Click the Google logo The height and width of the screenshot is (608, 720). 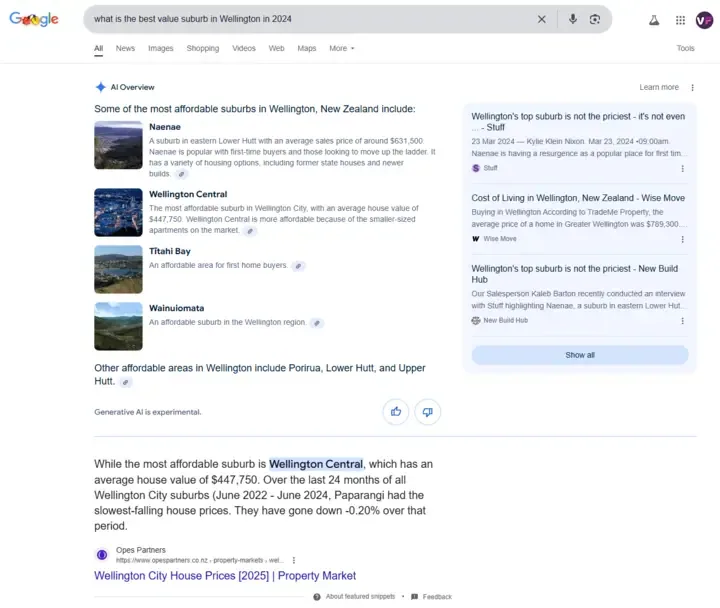(34, 19)
